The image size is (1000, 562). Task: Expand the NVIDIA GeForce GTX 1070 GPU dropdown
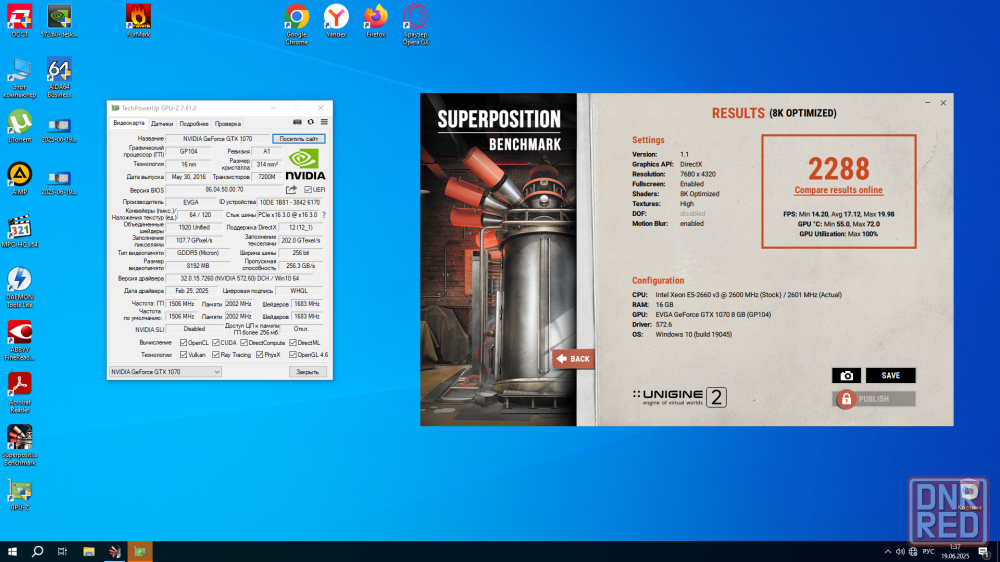point(165,372)
